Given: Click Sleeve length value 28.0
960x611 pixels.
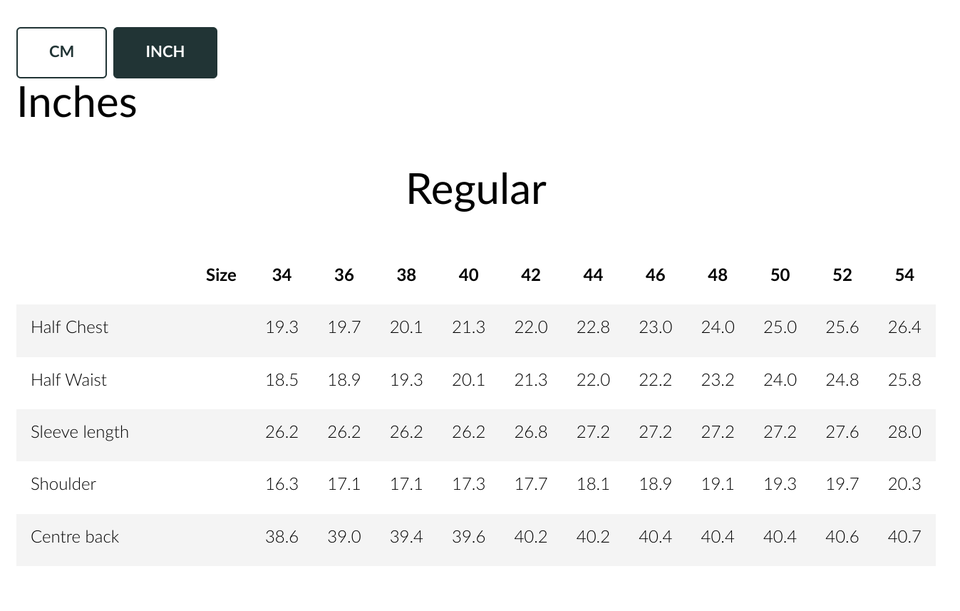Looking at the screenshot, I should click(x=904, y=432).
